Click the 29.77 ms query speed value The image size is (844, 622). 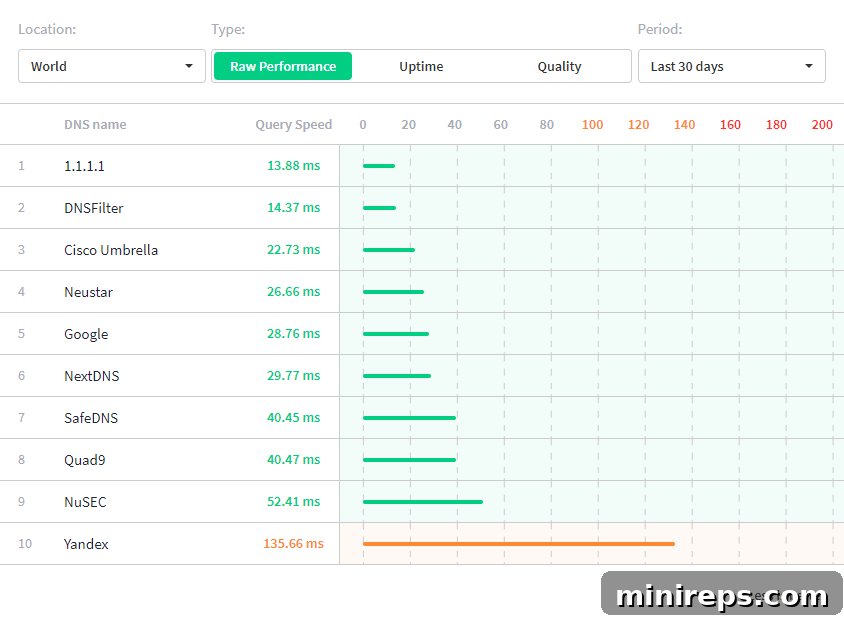293,376
